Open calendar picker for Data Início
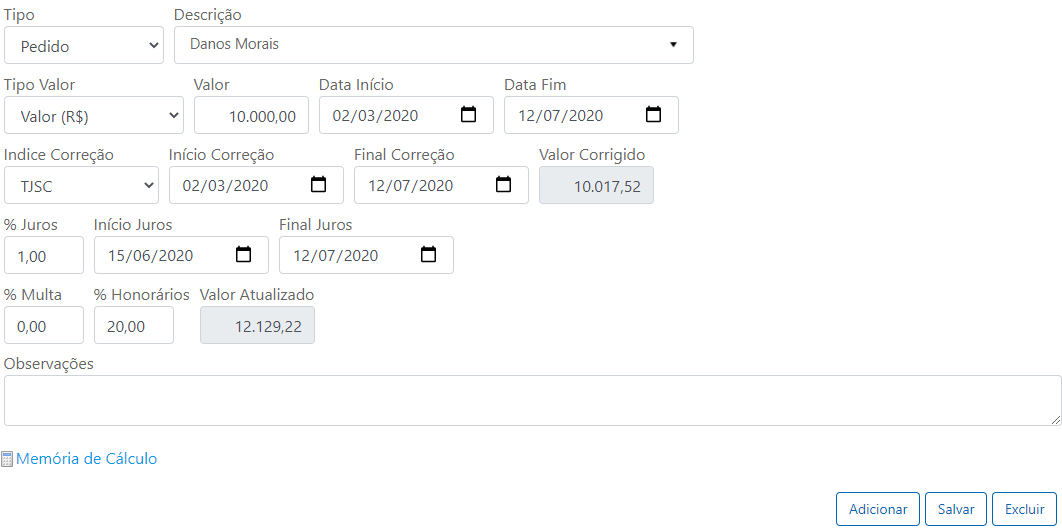Screen dimensions: 1062x530 pos(468,114)
